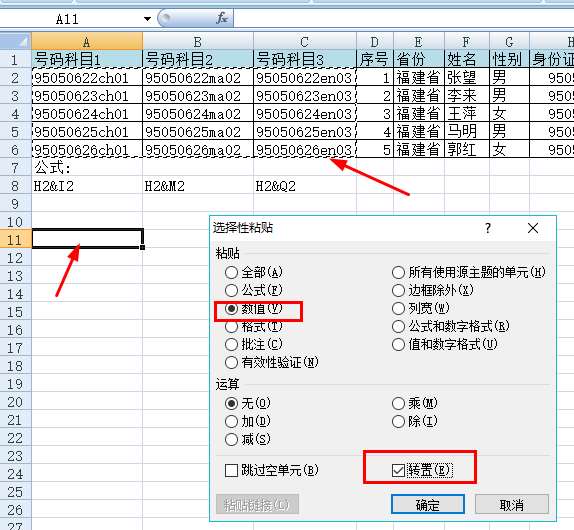This screenshot has height=530, width=574.
Task: Select the 数值(V) paste option
Action: (x=254, y=309)
